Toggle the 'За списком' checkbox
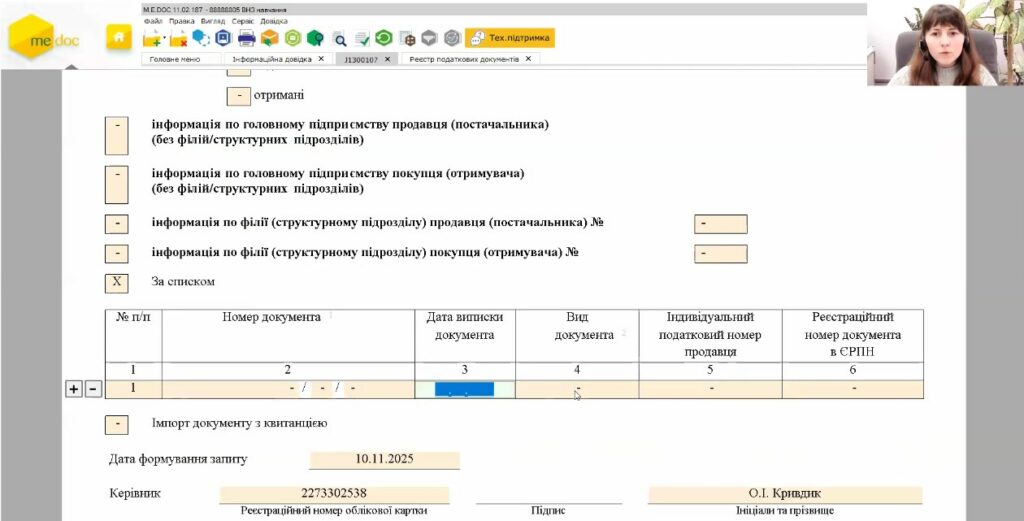This screenshot has height=521, width=1024. [116, 282]
